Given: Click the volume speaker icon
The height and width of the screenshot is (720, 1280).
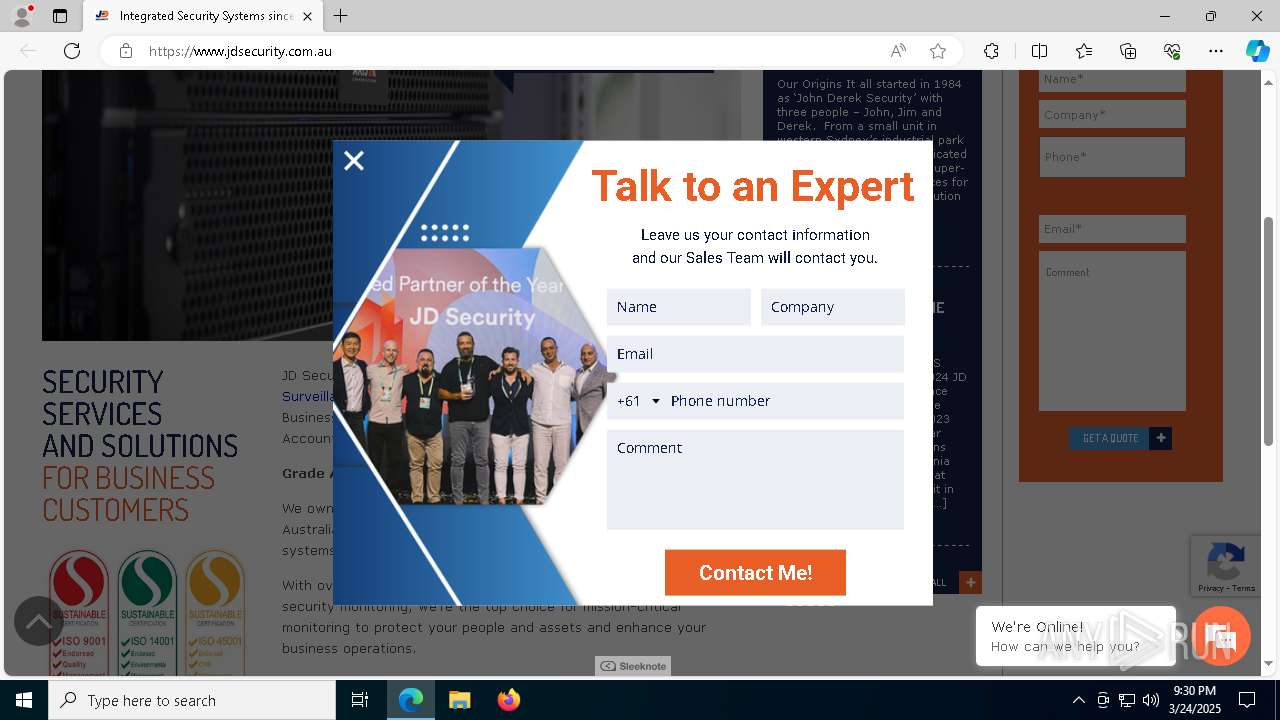Looking at the screenshot, I should [x=1151, y=700].
